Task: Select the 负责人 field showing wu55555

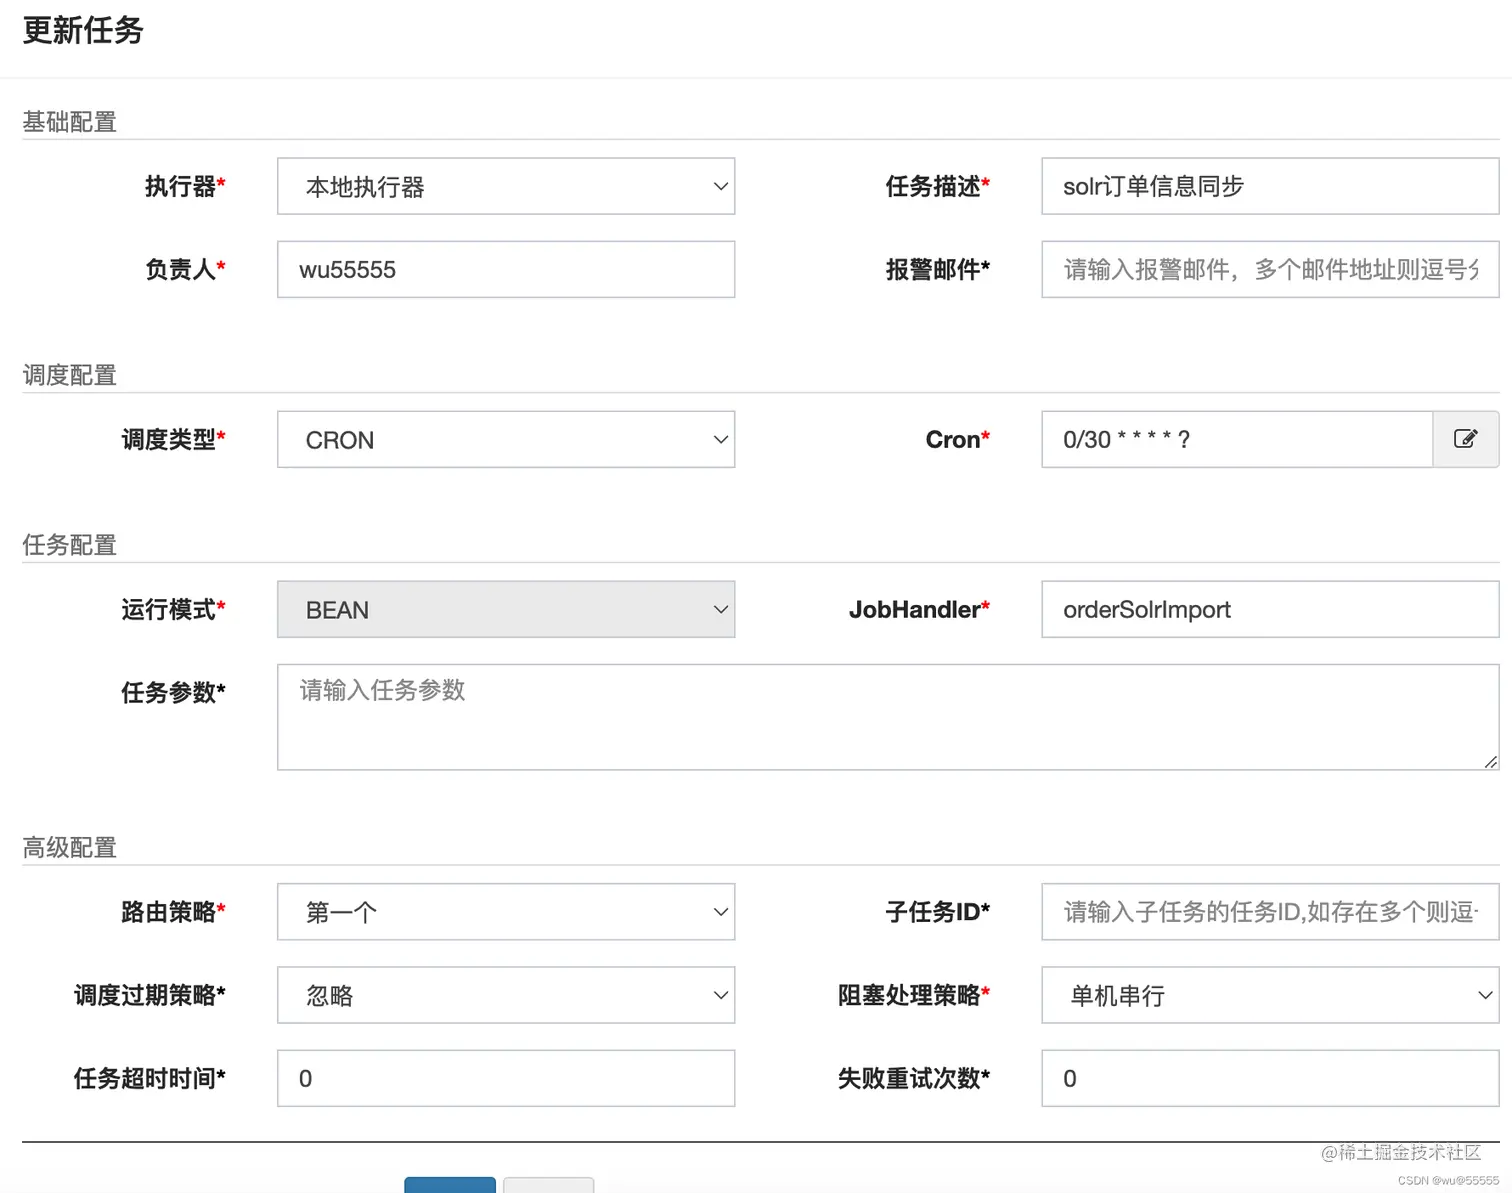Action: tap(505, 269)
